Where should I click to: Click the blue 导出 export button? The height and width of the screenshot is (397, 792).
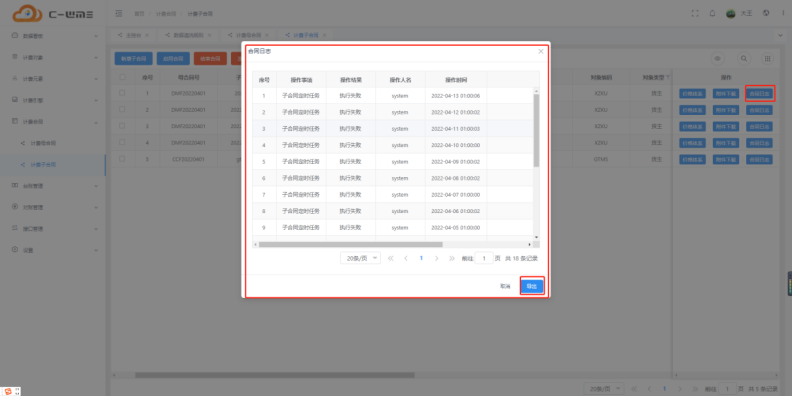click(x=532, y=286)
